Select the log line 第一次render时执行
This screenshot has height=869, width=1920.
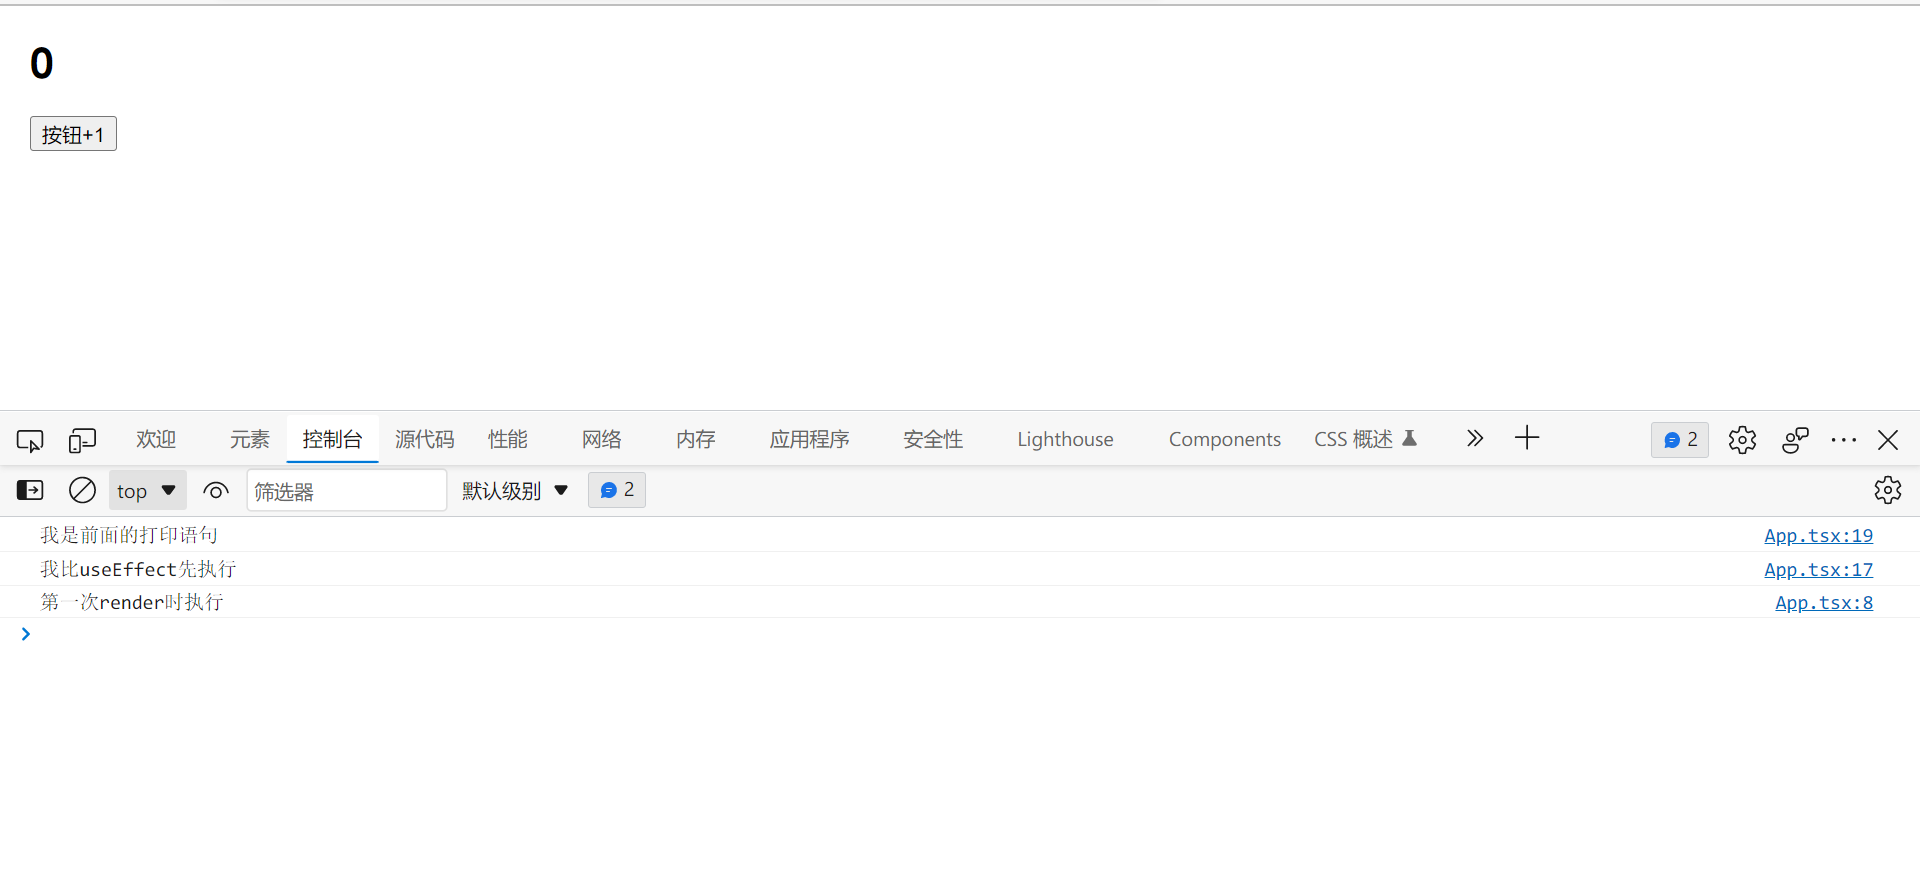point(132,602)
